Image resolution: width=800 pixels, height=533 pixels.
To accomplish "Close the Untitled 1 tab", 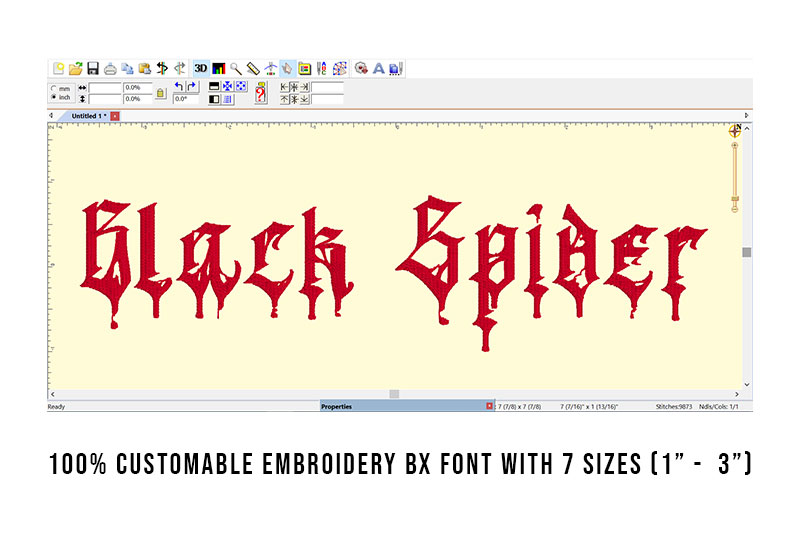I will click(x=115, y=116).
